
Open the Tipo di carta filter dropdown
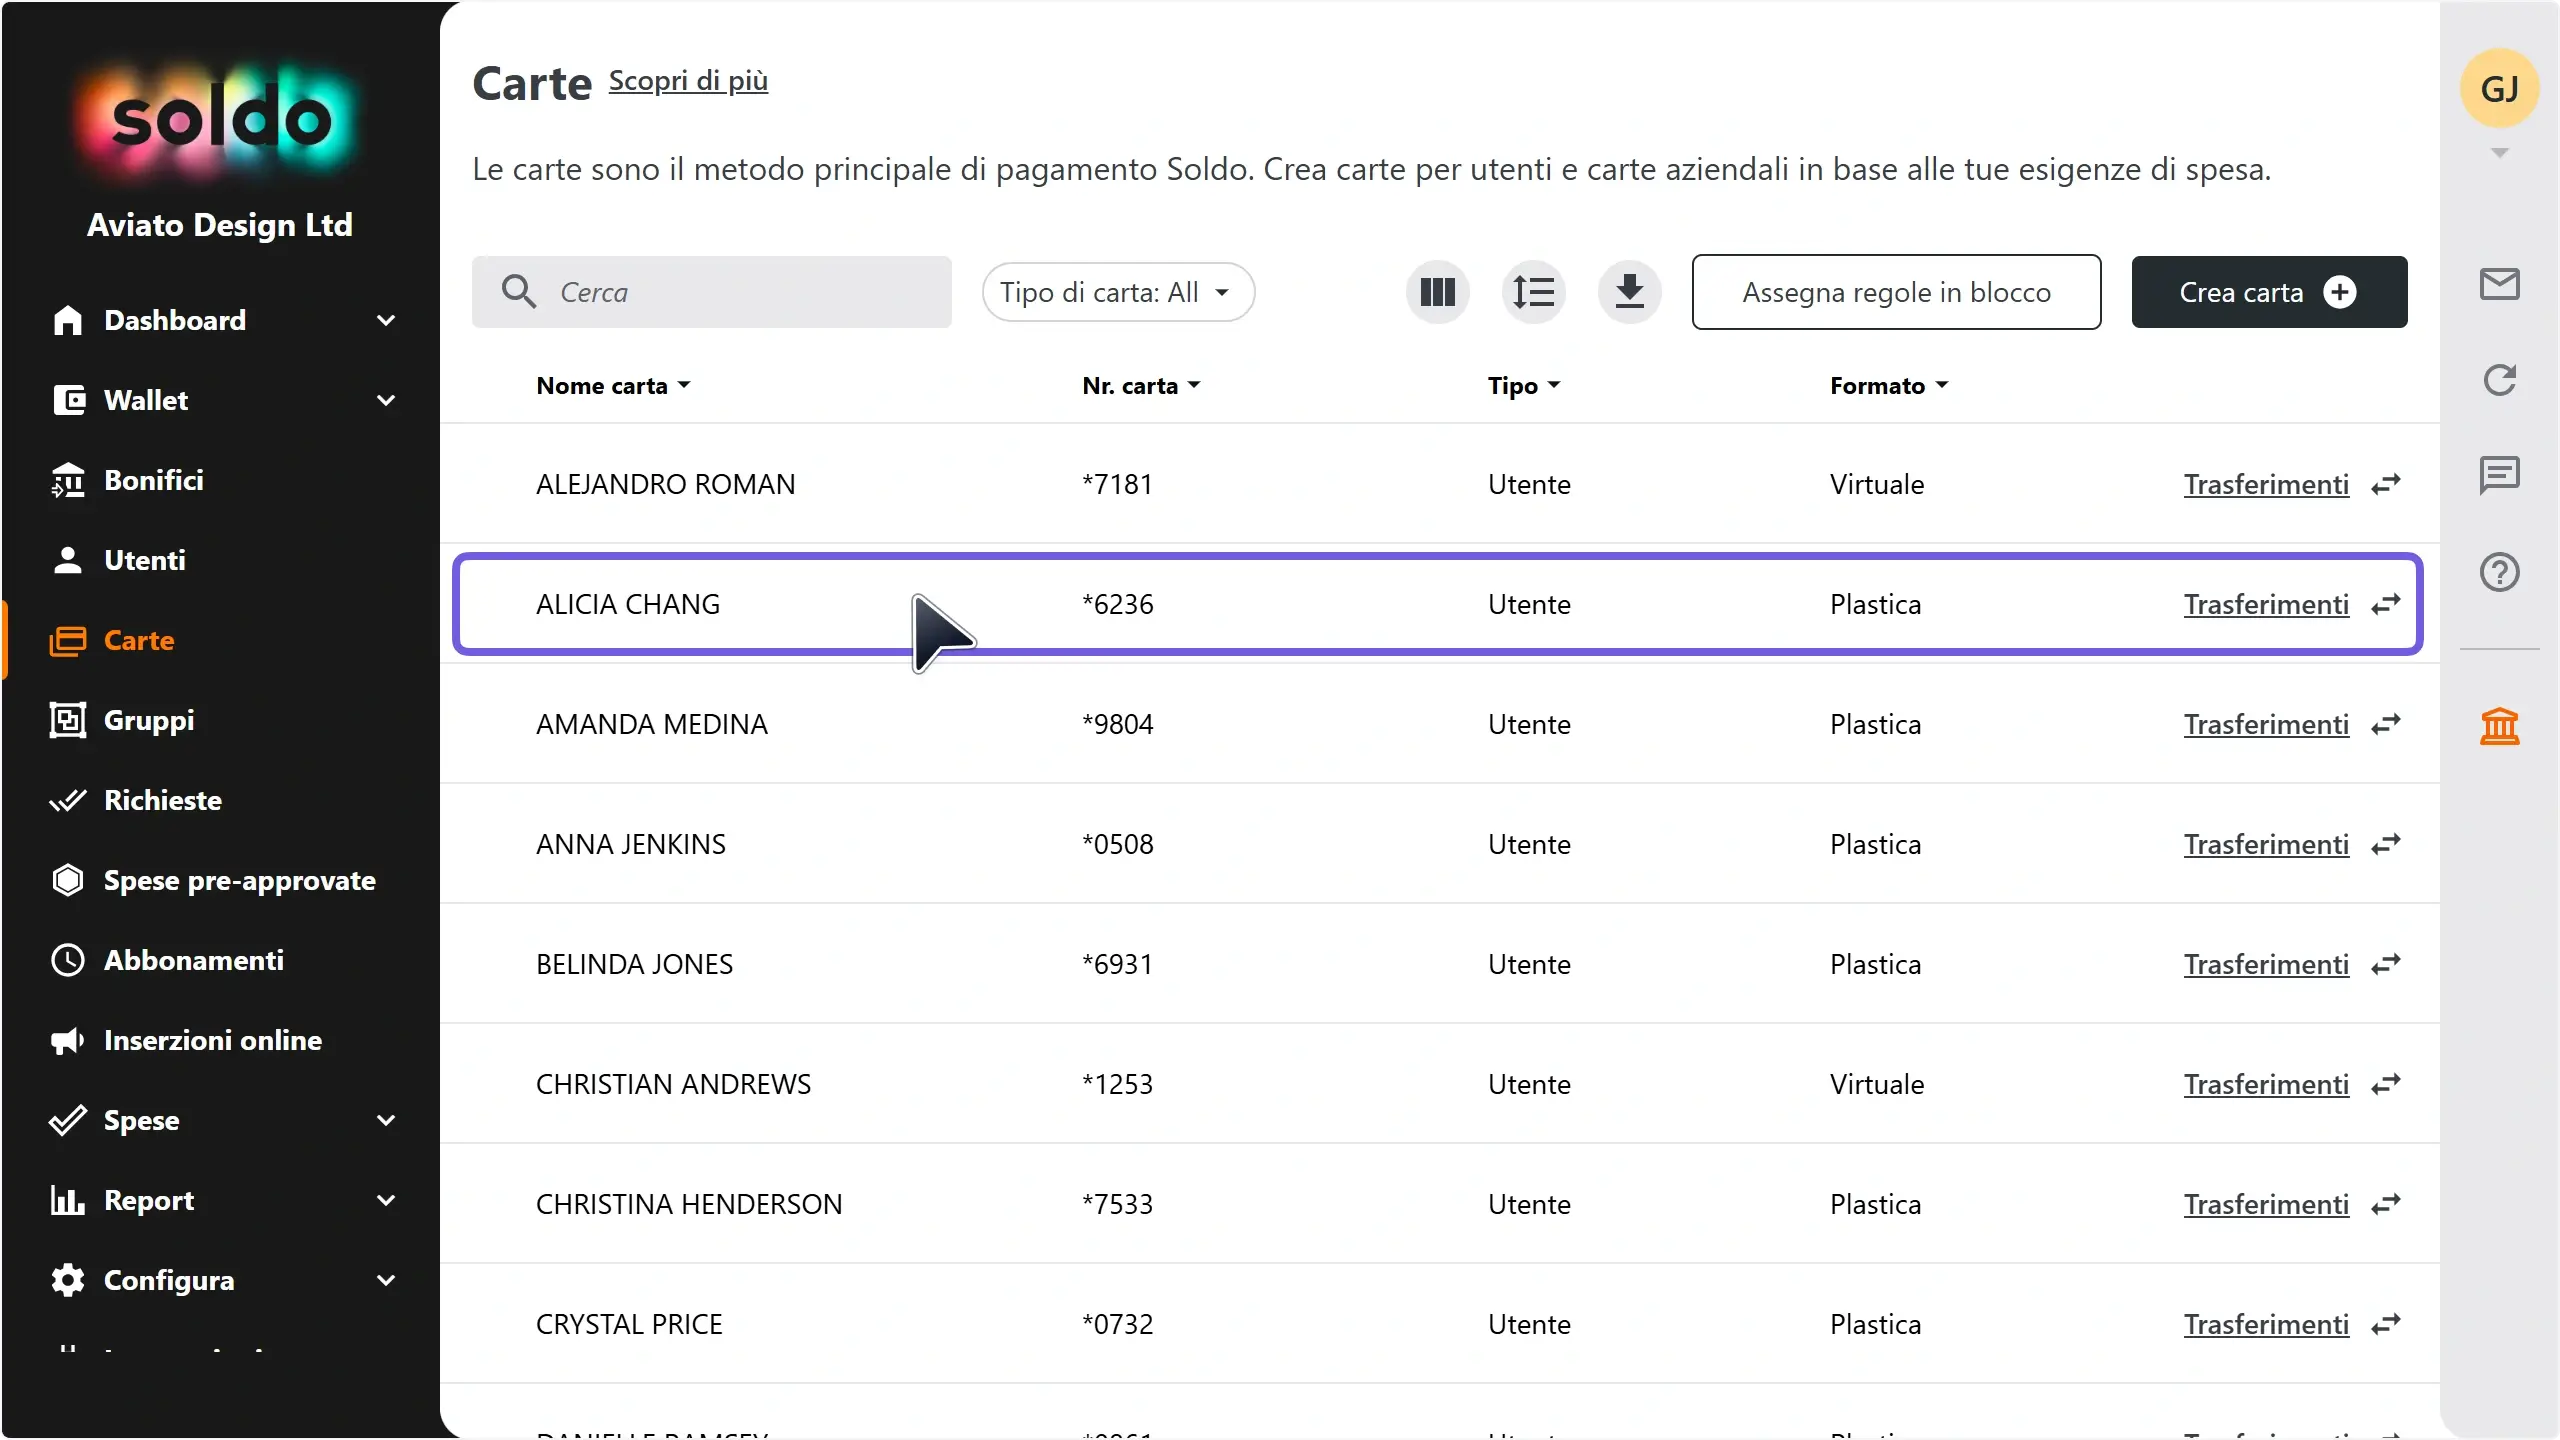tap(1117, 292)
